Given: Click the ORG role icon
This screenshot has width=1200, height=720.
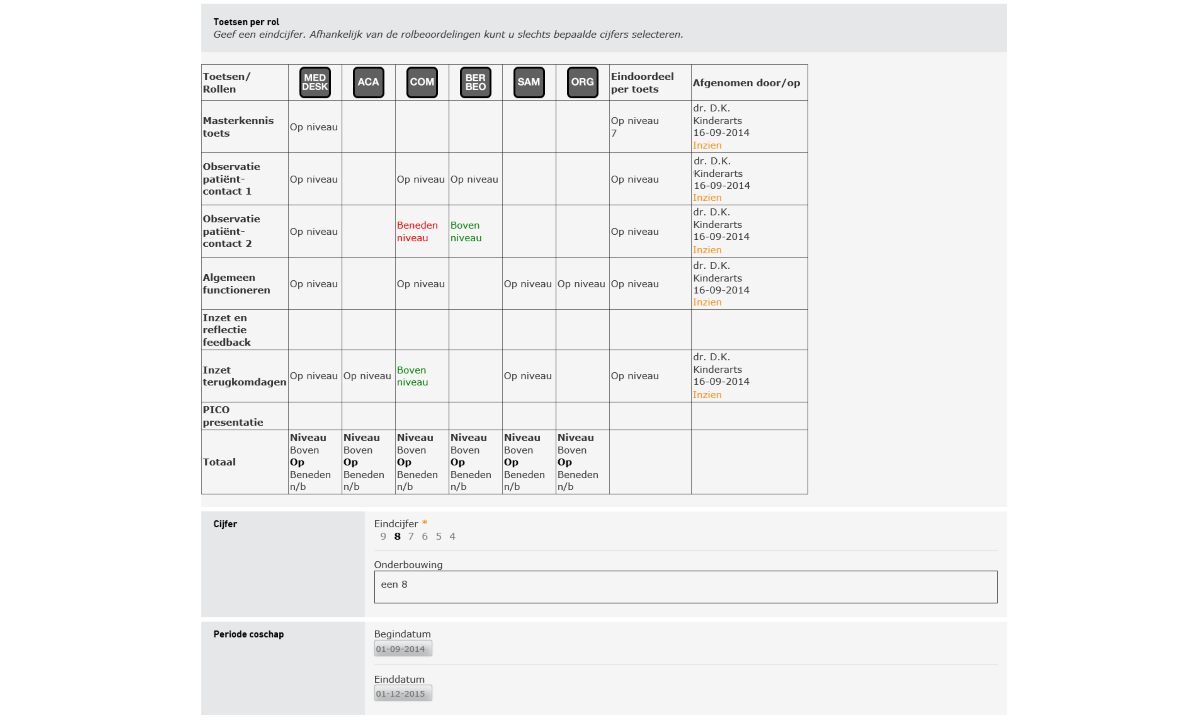Looking at the screenshot, I should click(x=582, y=82).
